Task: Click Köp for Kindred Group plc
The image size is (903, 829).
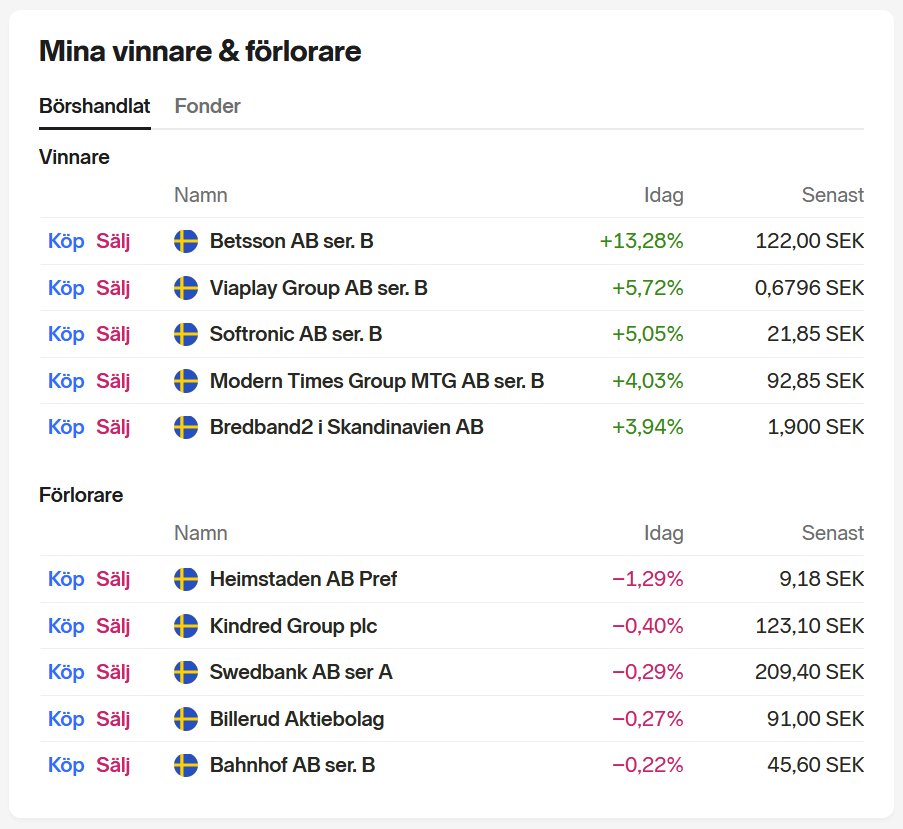Action: coord(66,626)
